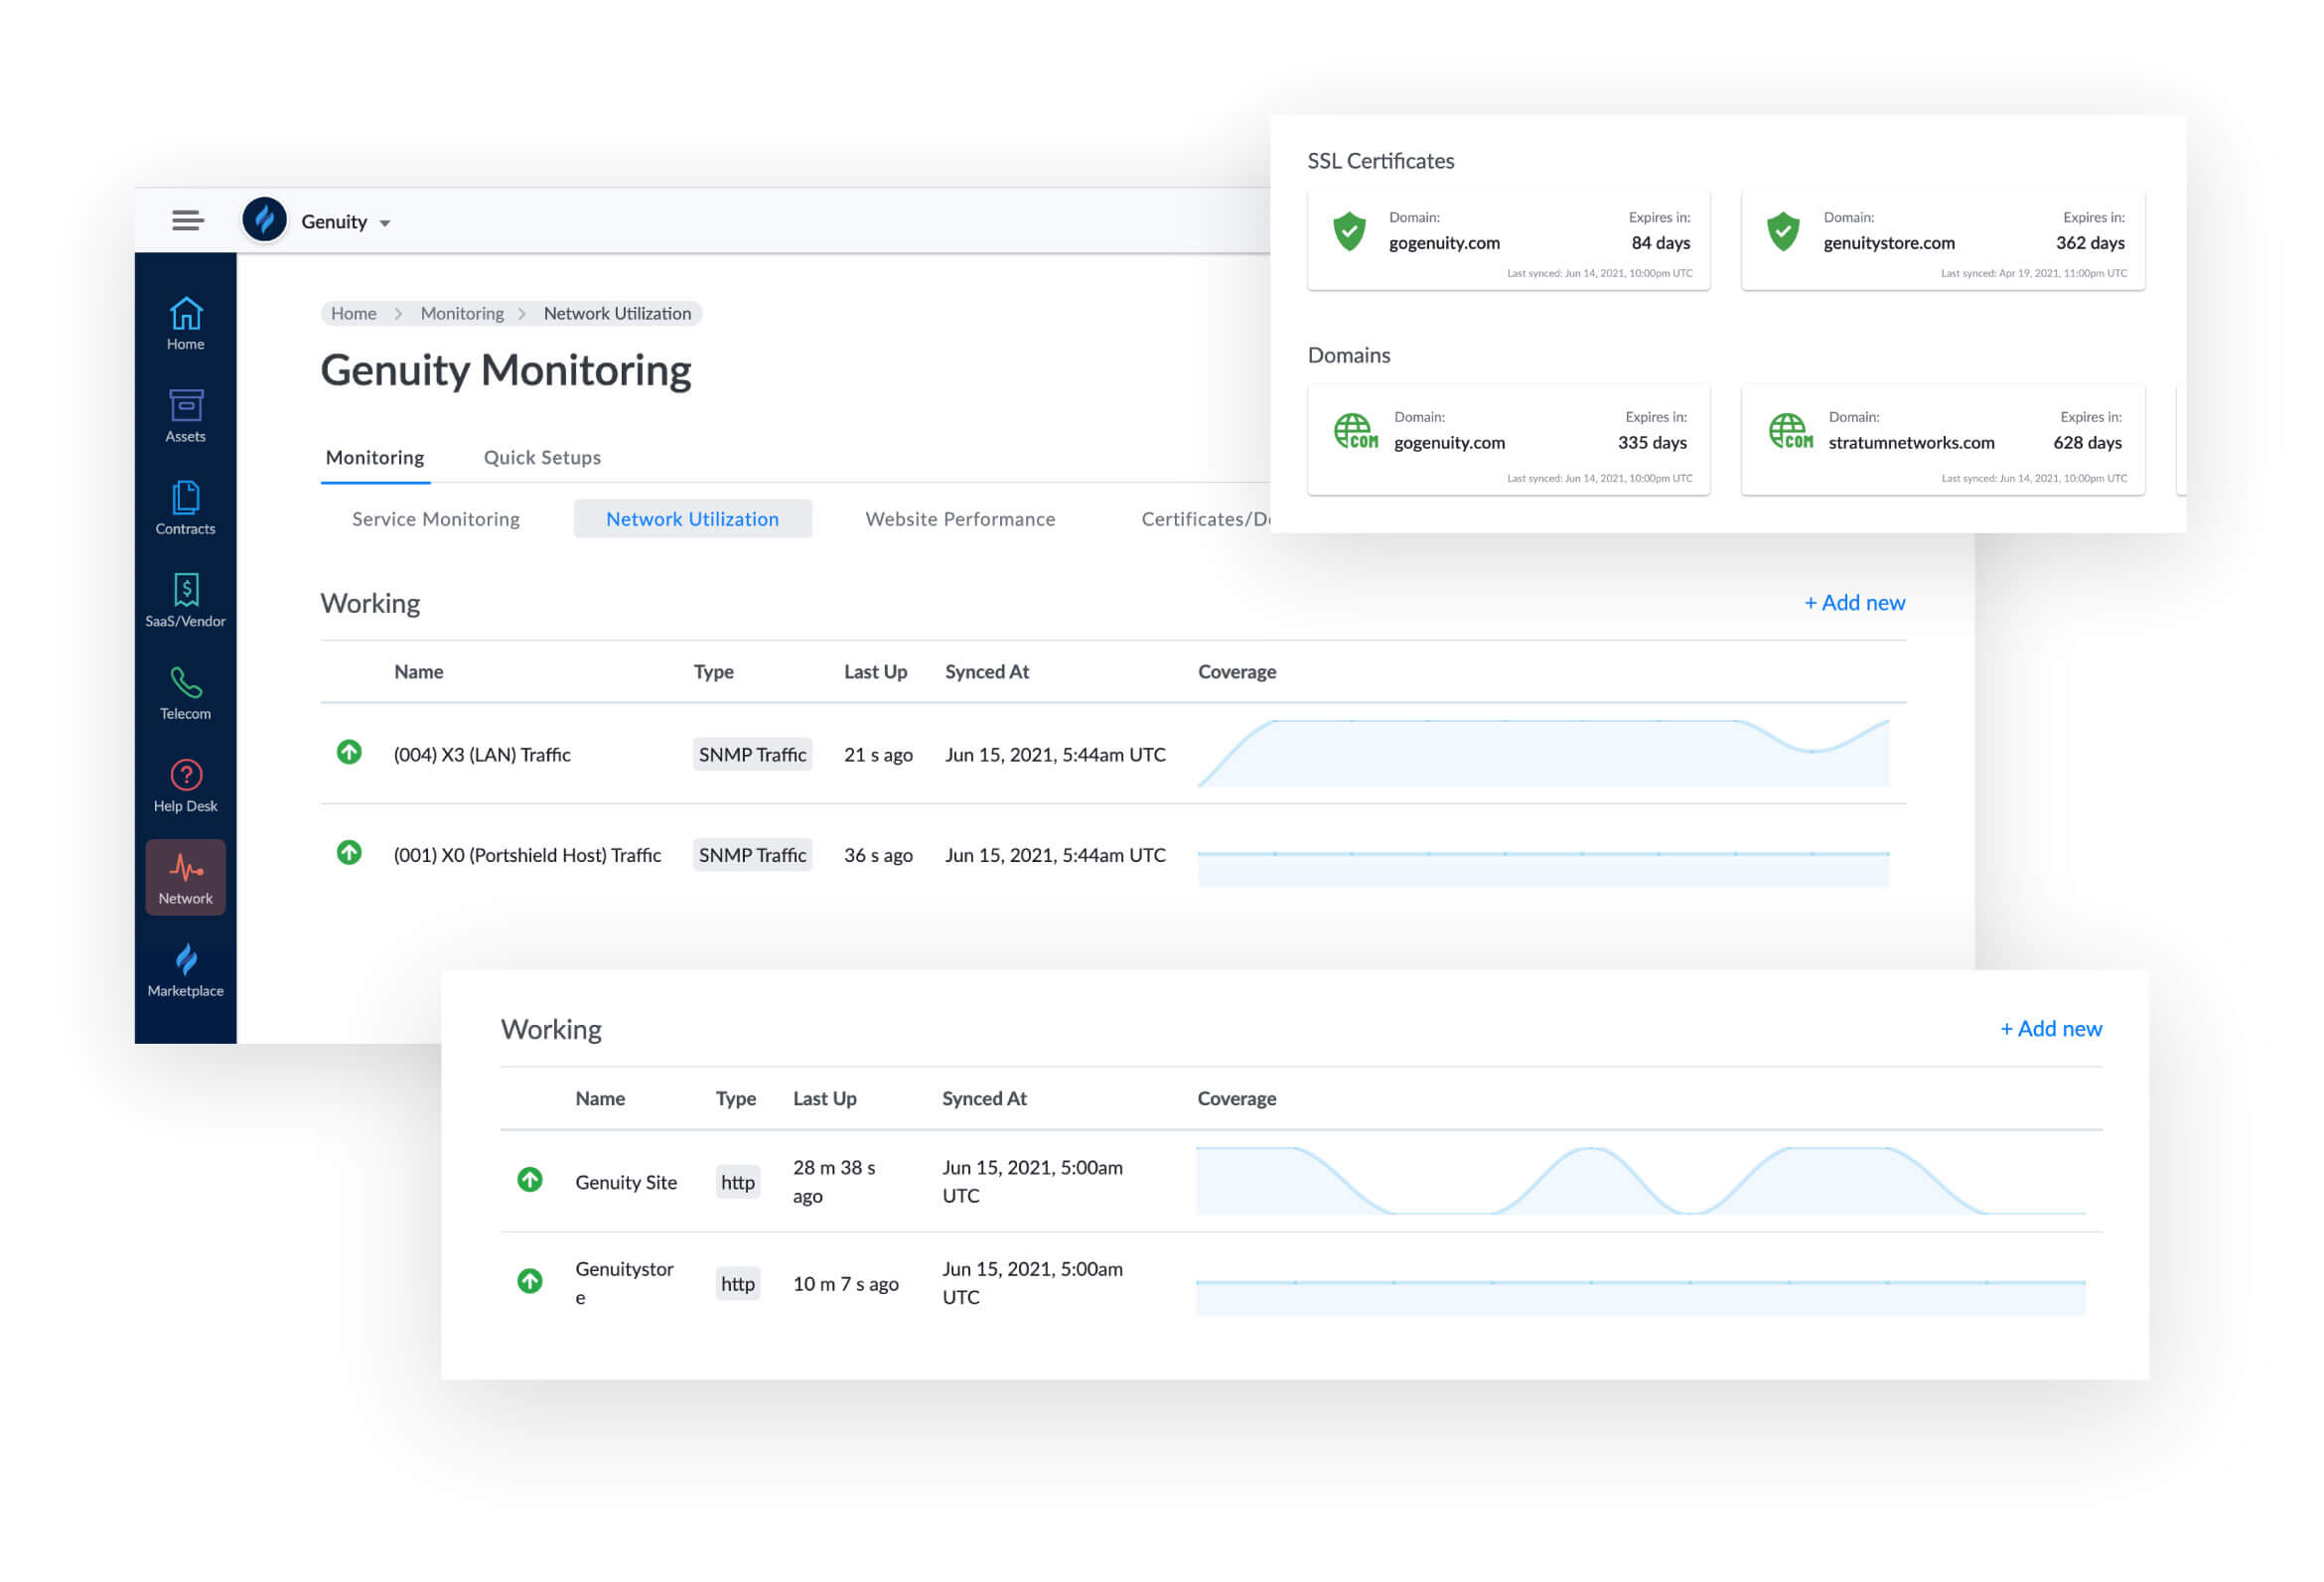Click the 21 s ago Last Up value
The image size is (2324, 1582).
point(878,755)
